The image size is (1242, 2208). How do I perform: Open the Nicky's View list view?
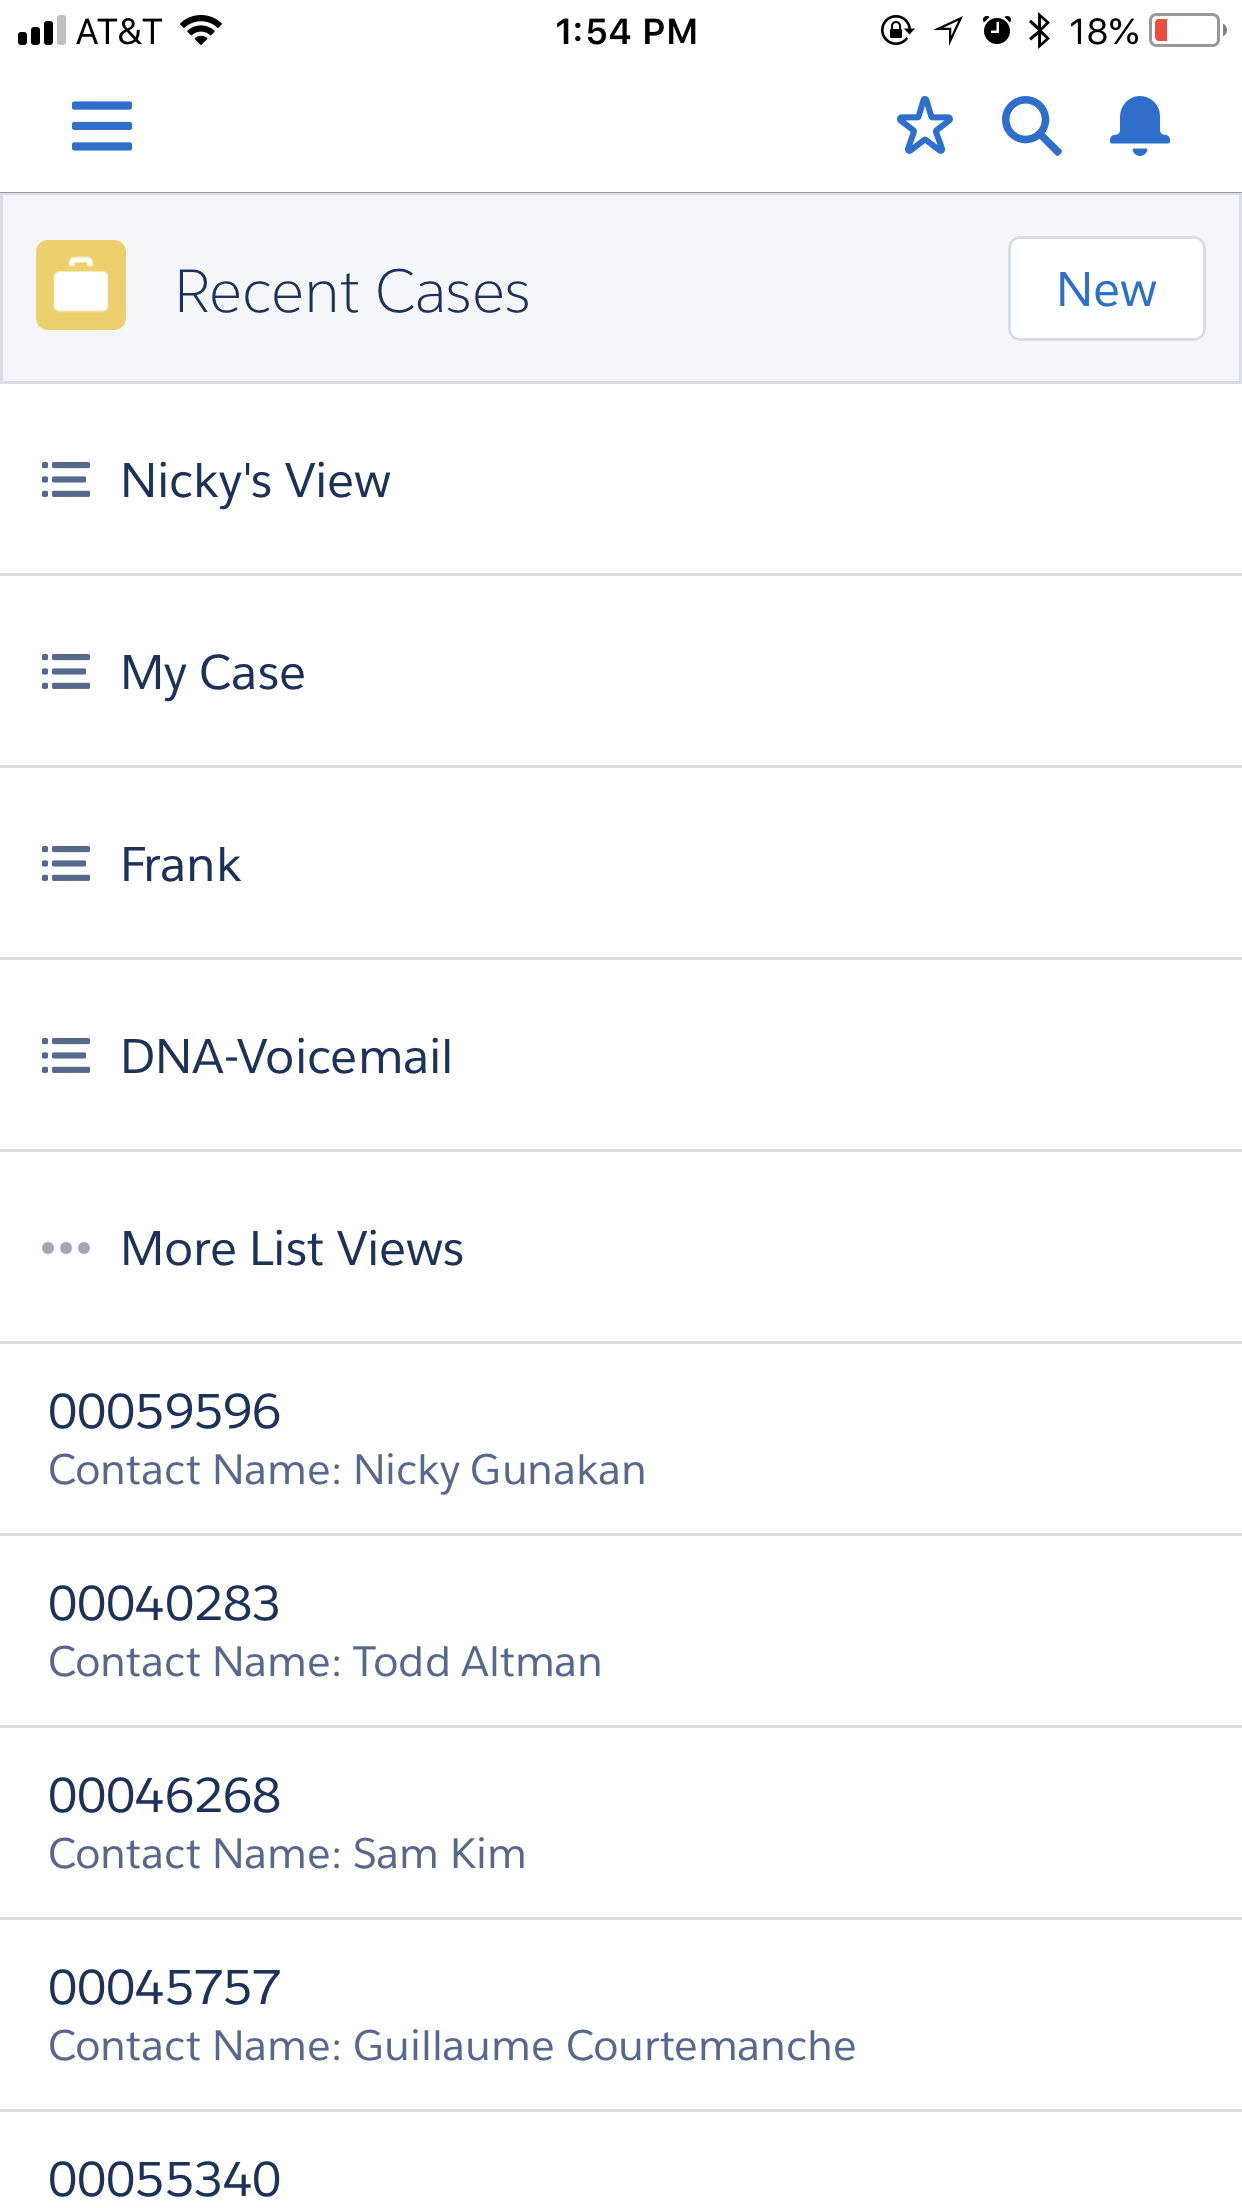tap(256, 480)
